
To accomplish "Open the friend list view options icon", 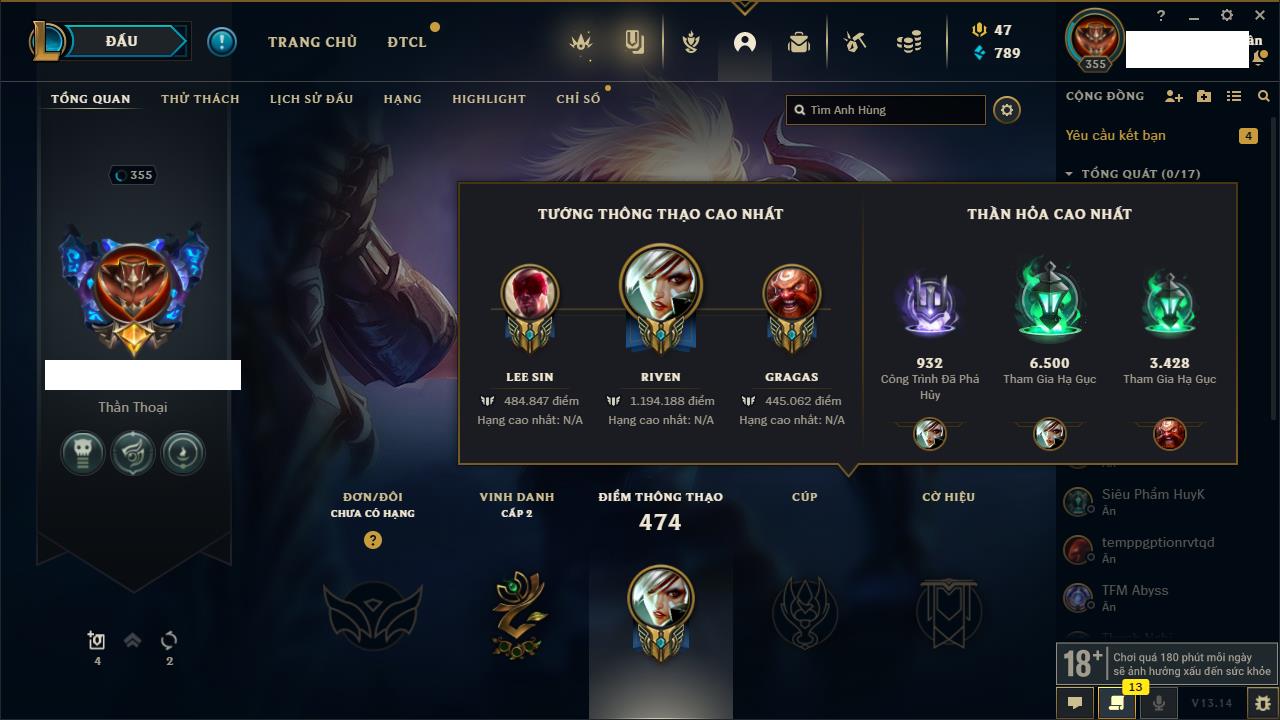I will [x=1234, y=96].
